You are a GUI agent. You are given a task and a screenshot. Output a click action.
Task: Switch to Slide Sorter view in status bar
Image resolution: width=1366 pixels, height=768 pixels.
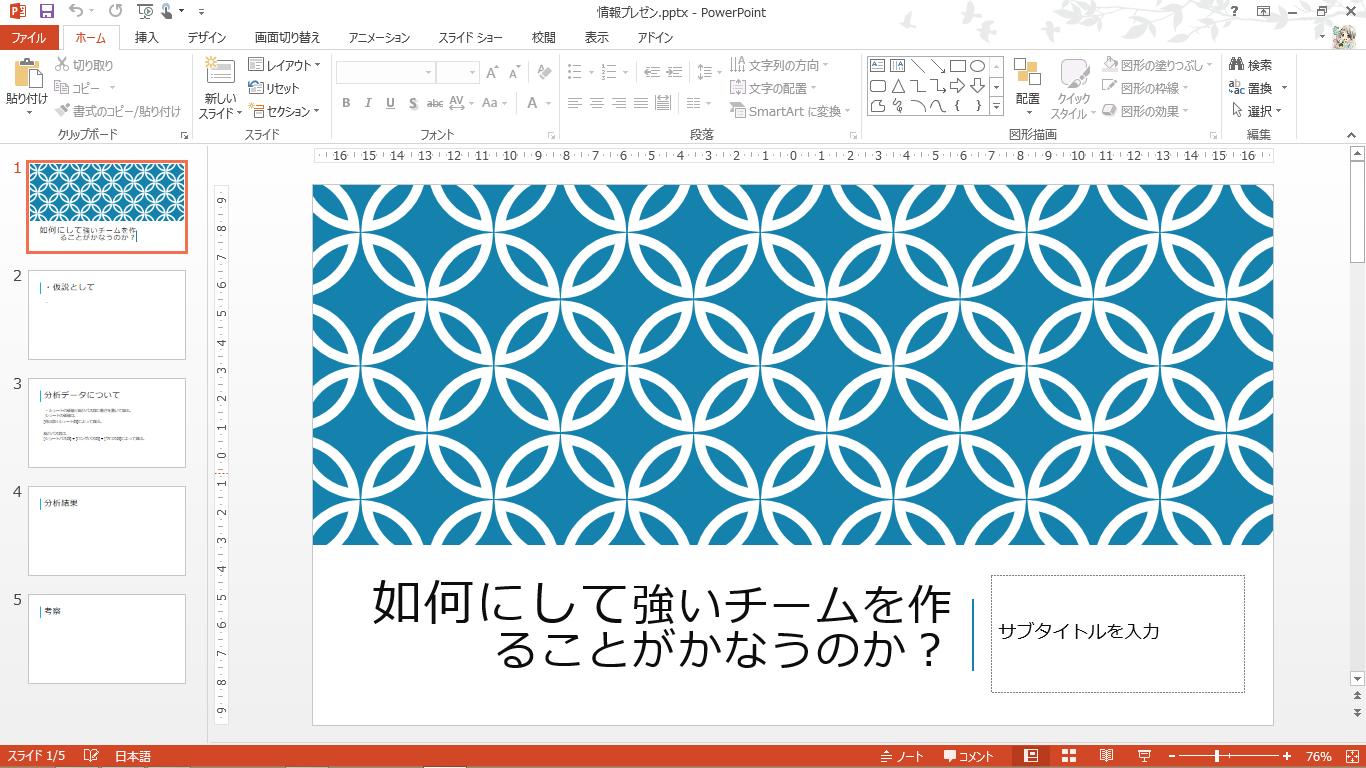tap(1068, 756)
